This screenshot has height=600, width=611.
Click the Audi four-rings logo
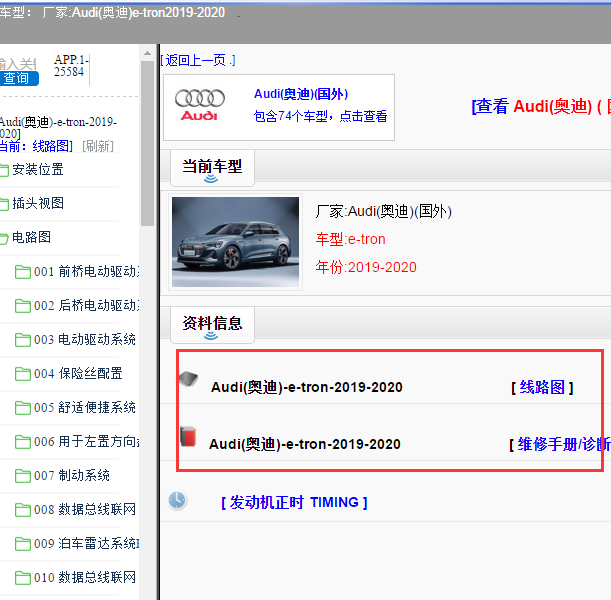coord(200,104)
